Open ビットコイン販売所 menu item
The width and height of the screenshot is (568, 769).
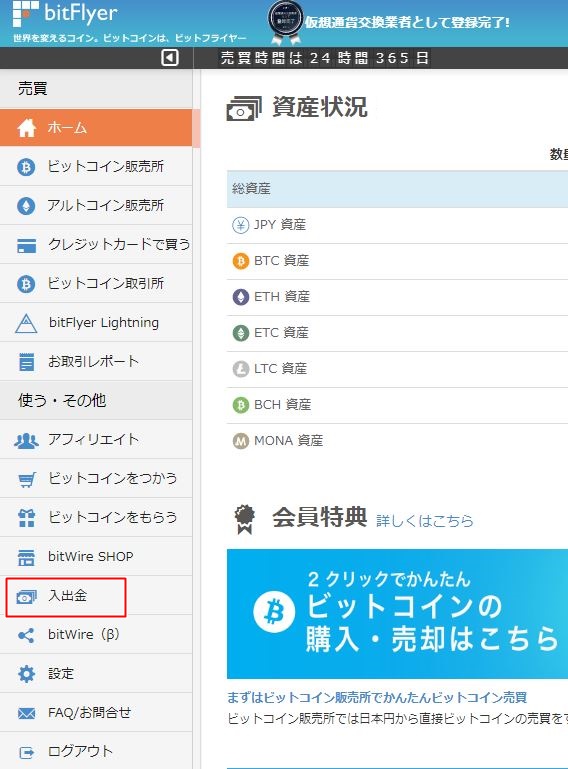[96, 167]
